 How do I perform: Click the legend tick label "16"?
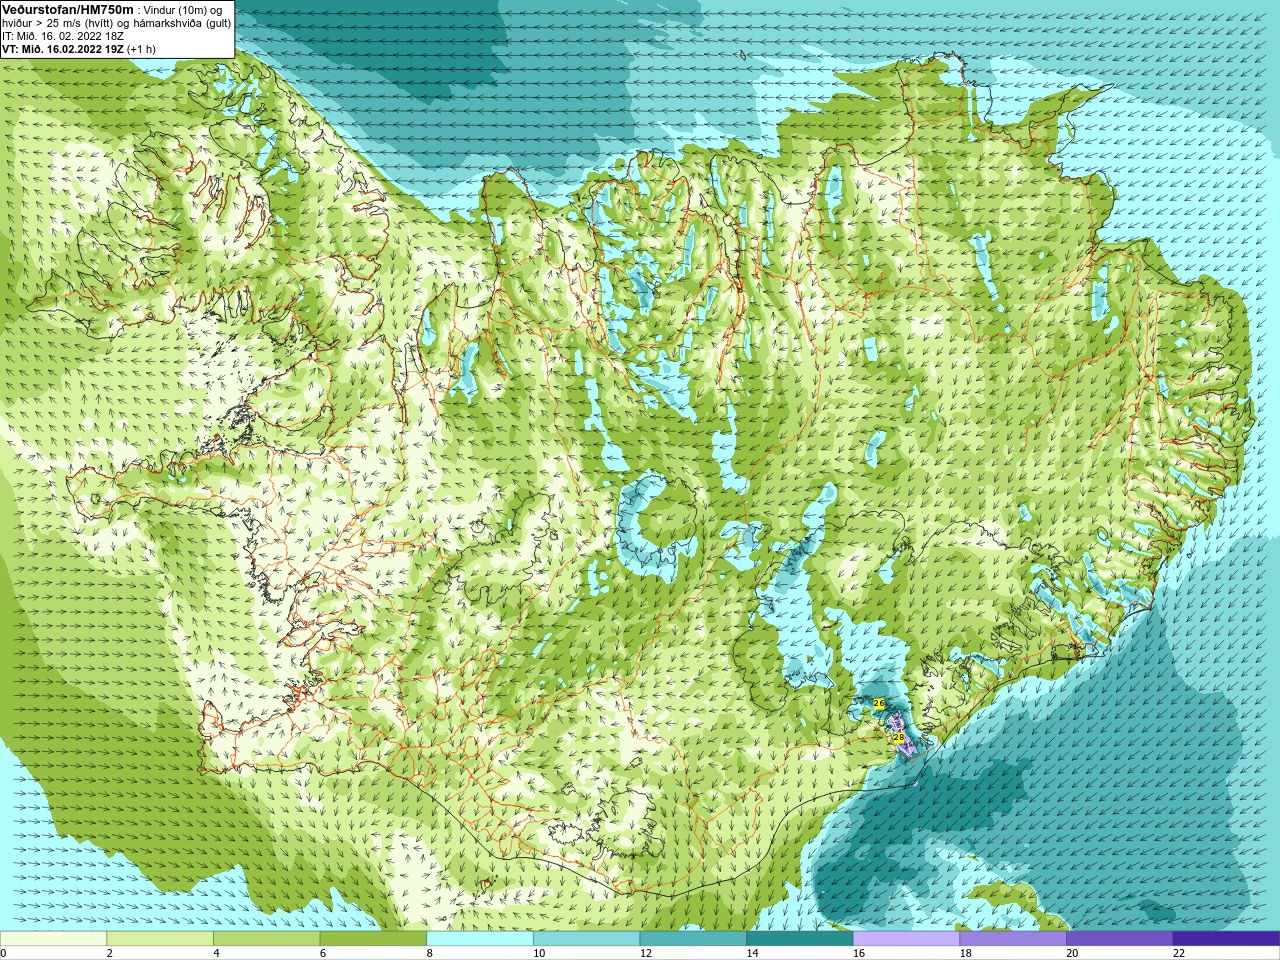click(x=859, y=954)
